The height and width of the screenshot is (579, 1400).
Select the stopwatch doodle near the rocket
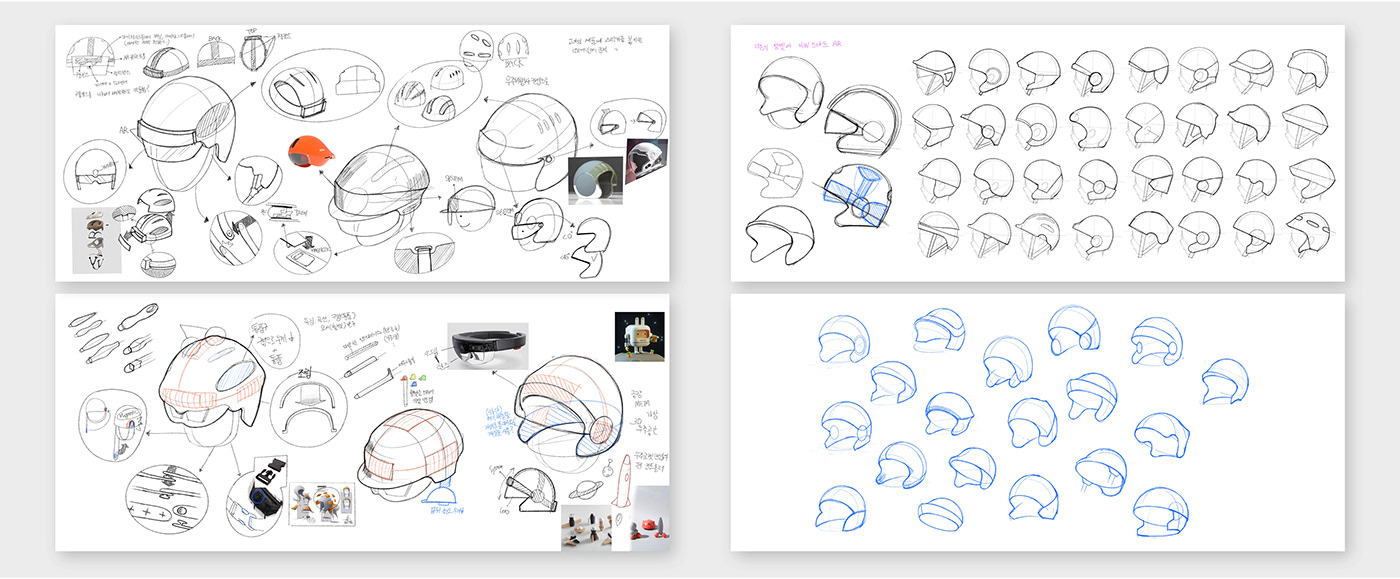[607, 467]
